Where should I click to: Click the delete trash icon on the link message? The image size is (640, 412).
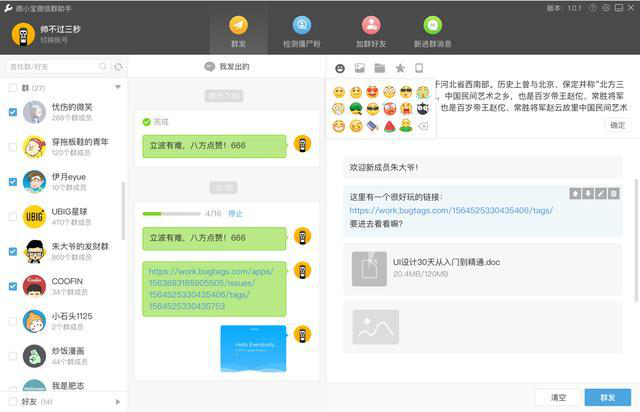point(614,193)
